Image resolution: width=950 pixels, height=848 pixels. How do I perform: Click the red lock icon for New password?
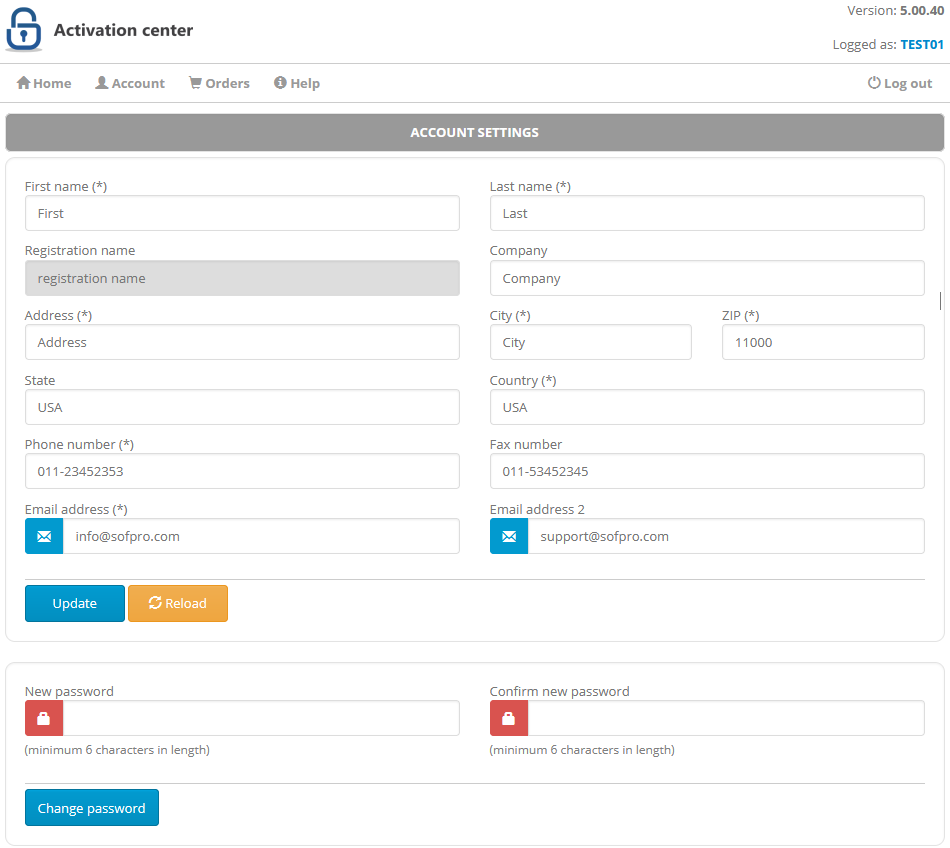click(44, 718)
